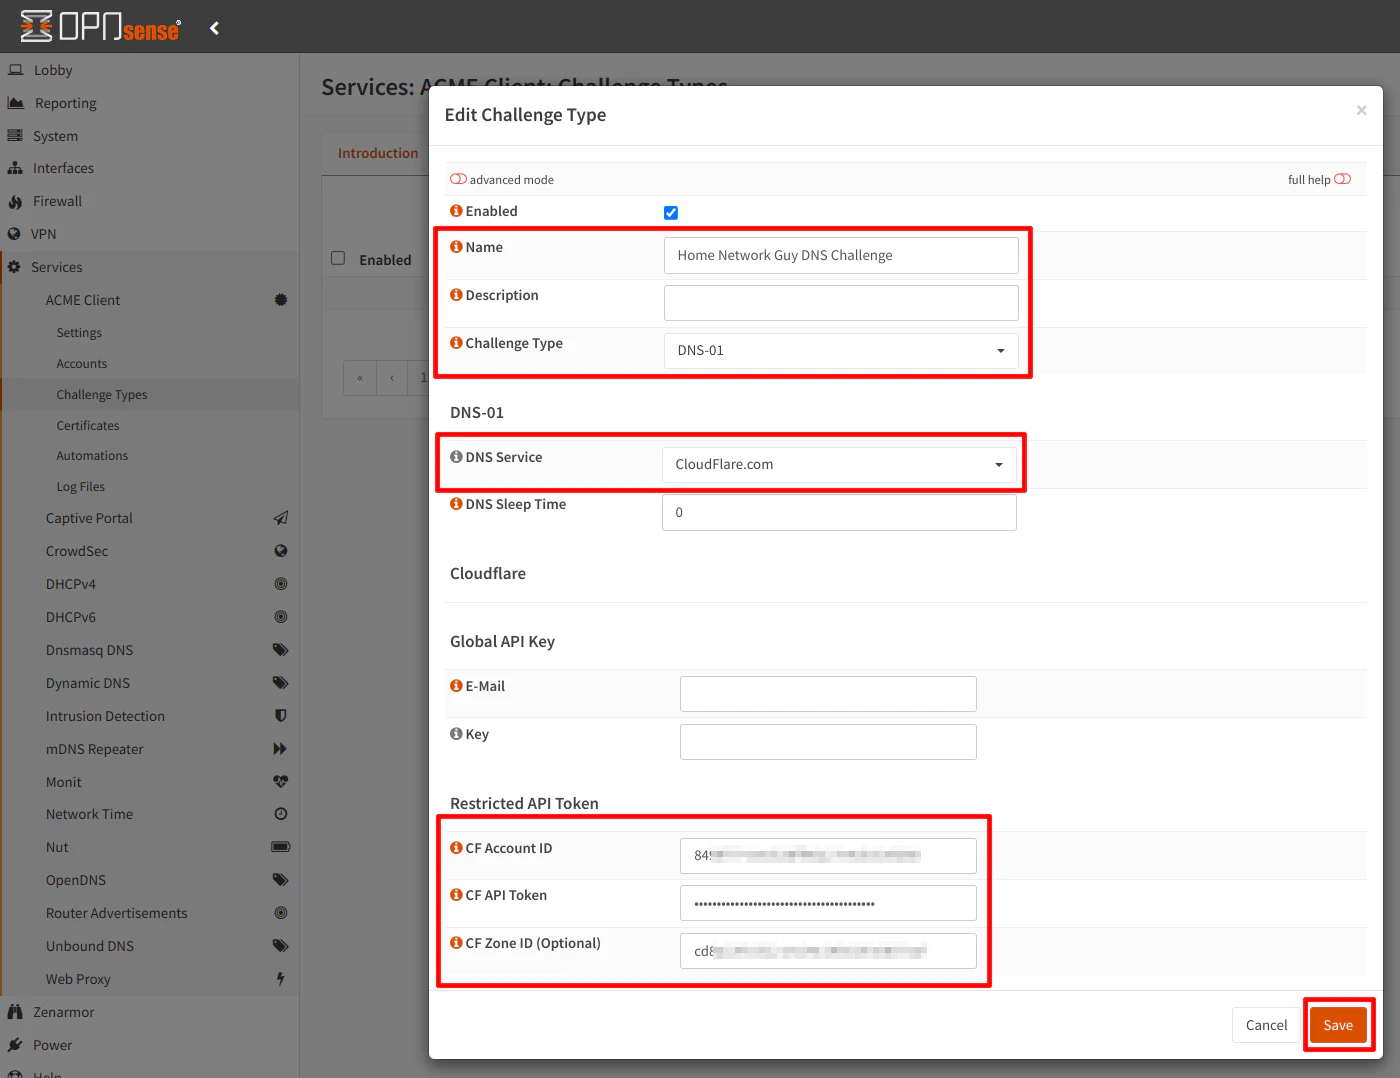Viewport: 1400px width, 1078px height.
Task: Open the Challenge Type dropdown
Action: pyautogui.click(x=841, y=351)
